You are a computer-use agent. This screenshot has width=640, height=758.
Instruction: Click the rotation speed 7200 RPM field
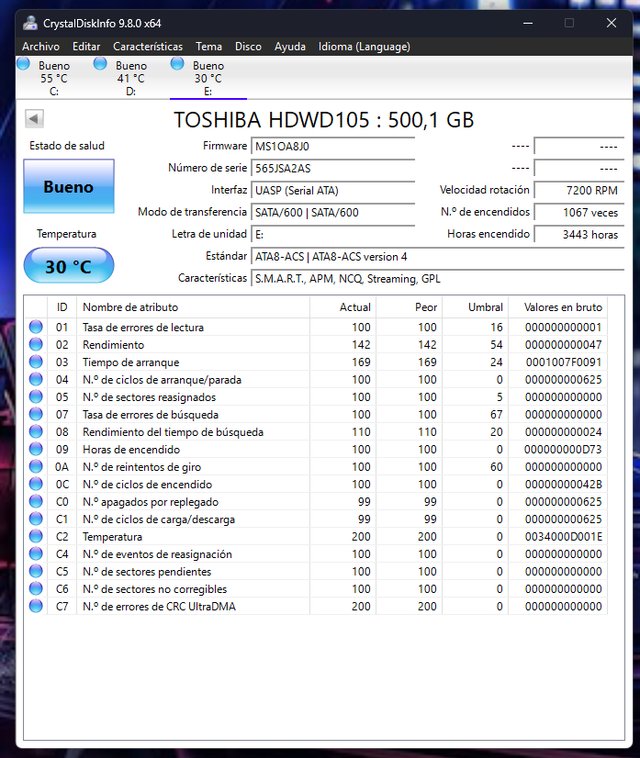click(579, 190)
